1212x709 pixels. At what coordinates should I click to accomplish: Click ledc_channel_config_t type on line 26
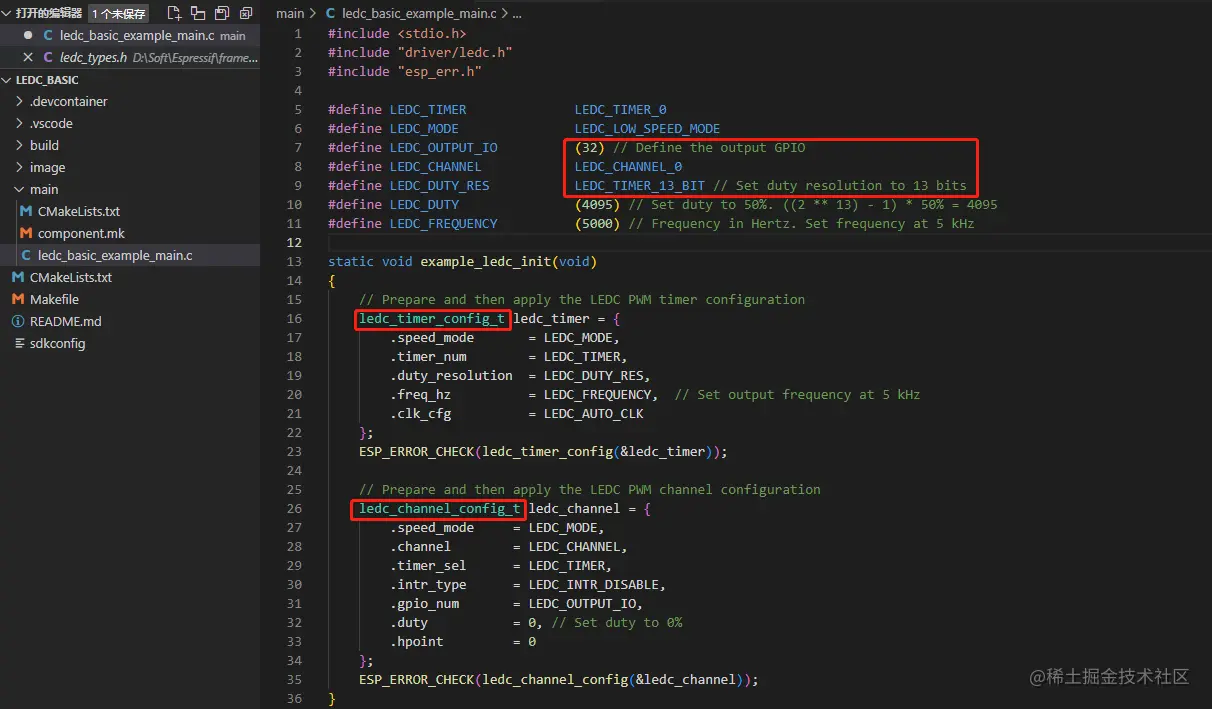[x=440, y=508]
